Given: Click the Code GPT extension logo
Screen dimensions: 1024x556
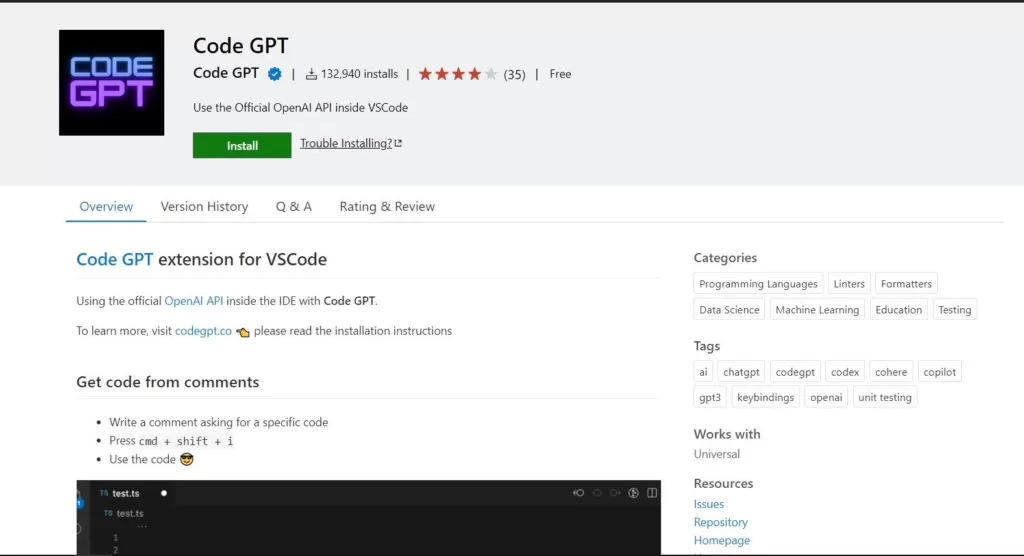Looking at the screenshot, I should coord(112,82).
